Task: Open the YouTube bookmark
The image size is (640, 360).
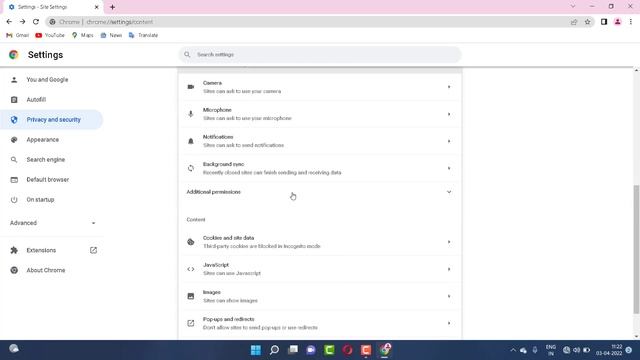Action: coord(50,35)
